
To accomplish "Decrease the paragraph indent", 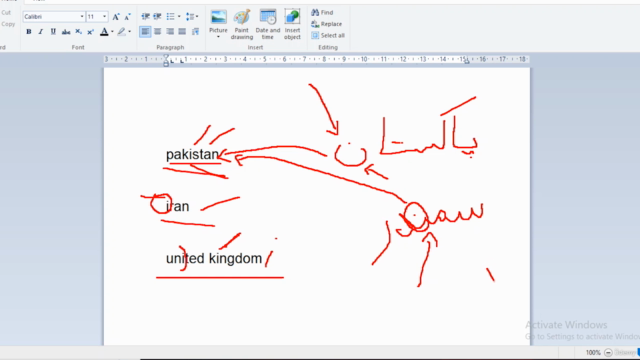I will [x=145, y=16].
